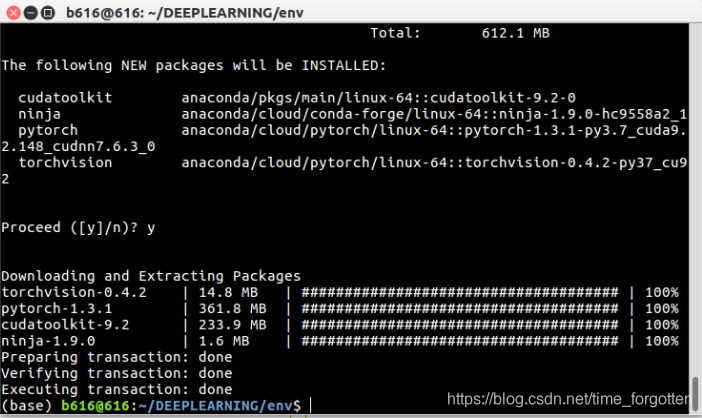This screenshot has height=418, width=702.
Task: Click 'torchvision-0.4.2' download row name
Action: (x=74, y=292)
